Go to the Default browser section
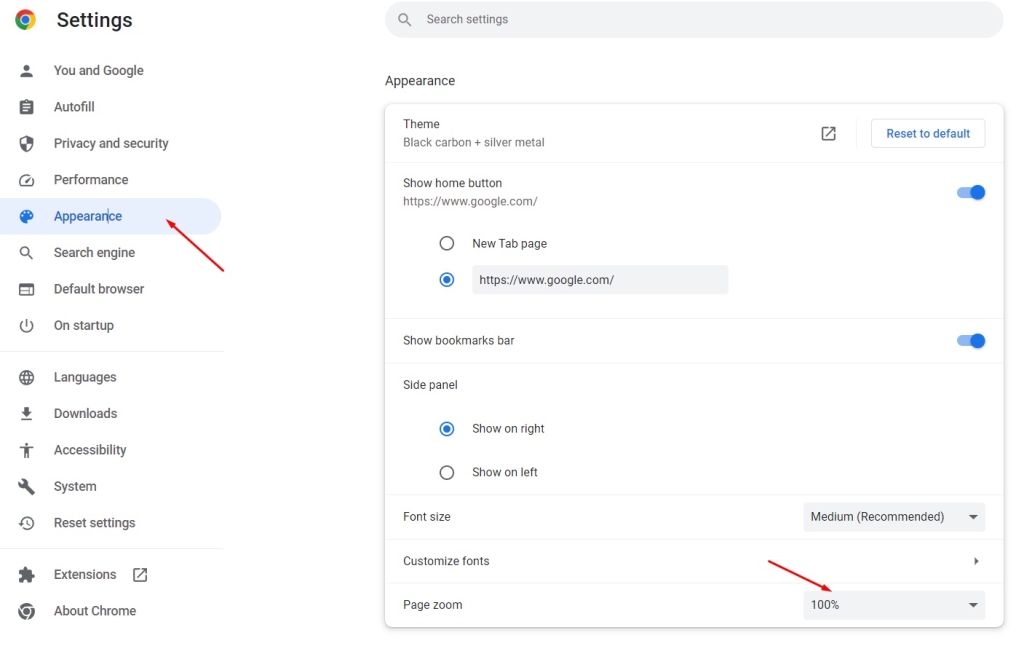1024x654 pixels. 99,289
